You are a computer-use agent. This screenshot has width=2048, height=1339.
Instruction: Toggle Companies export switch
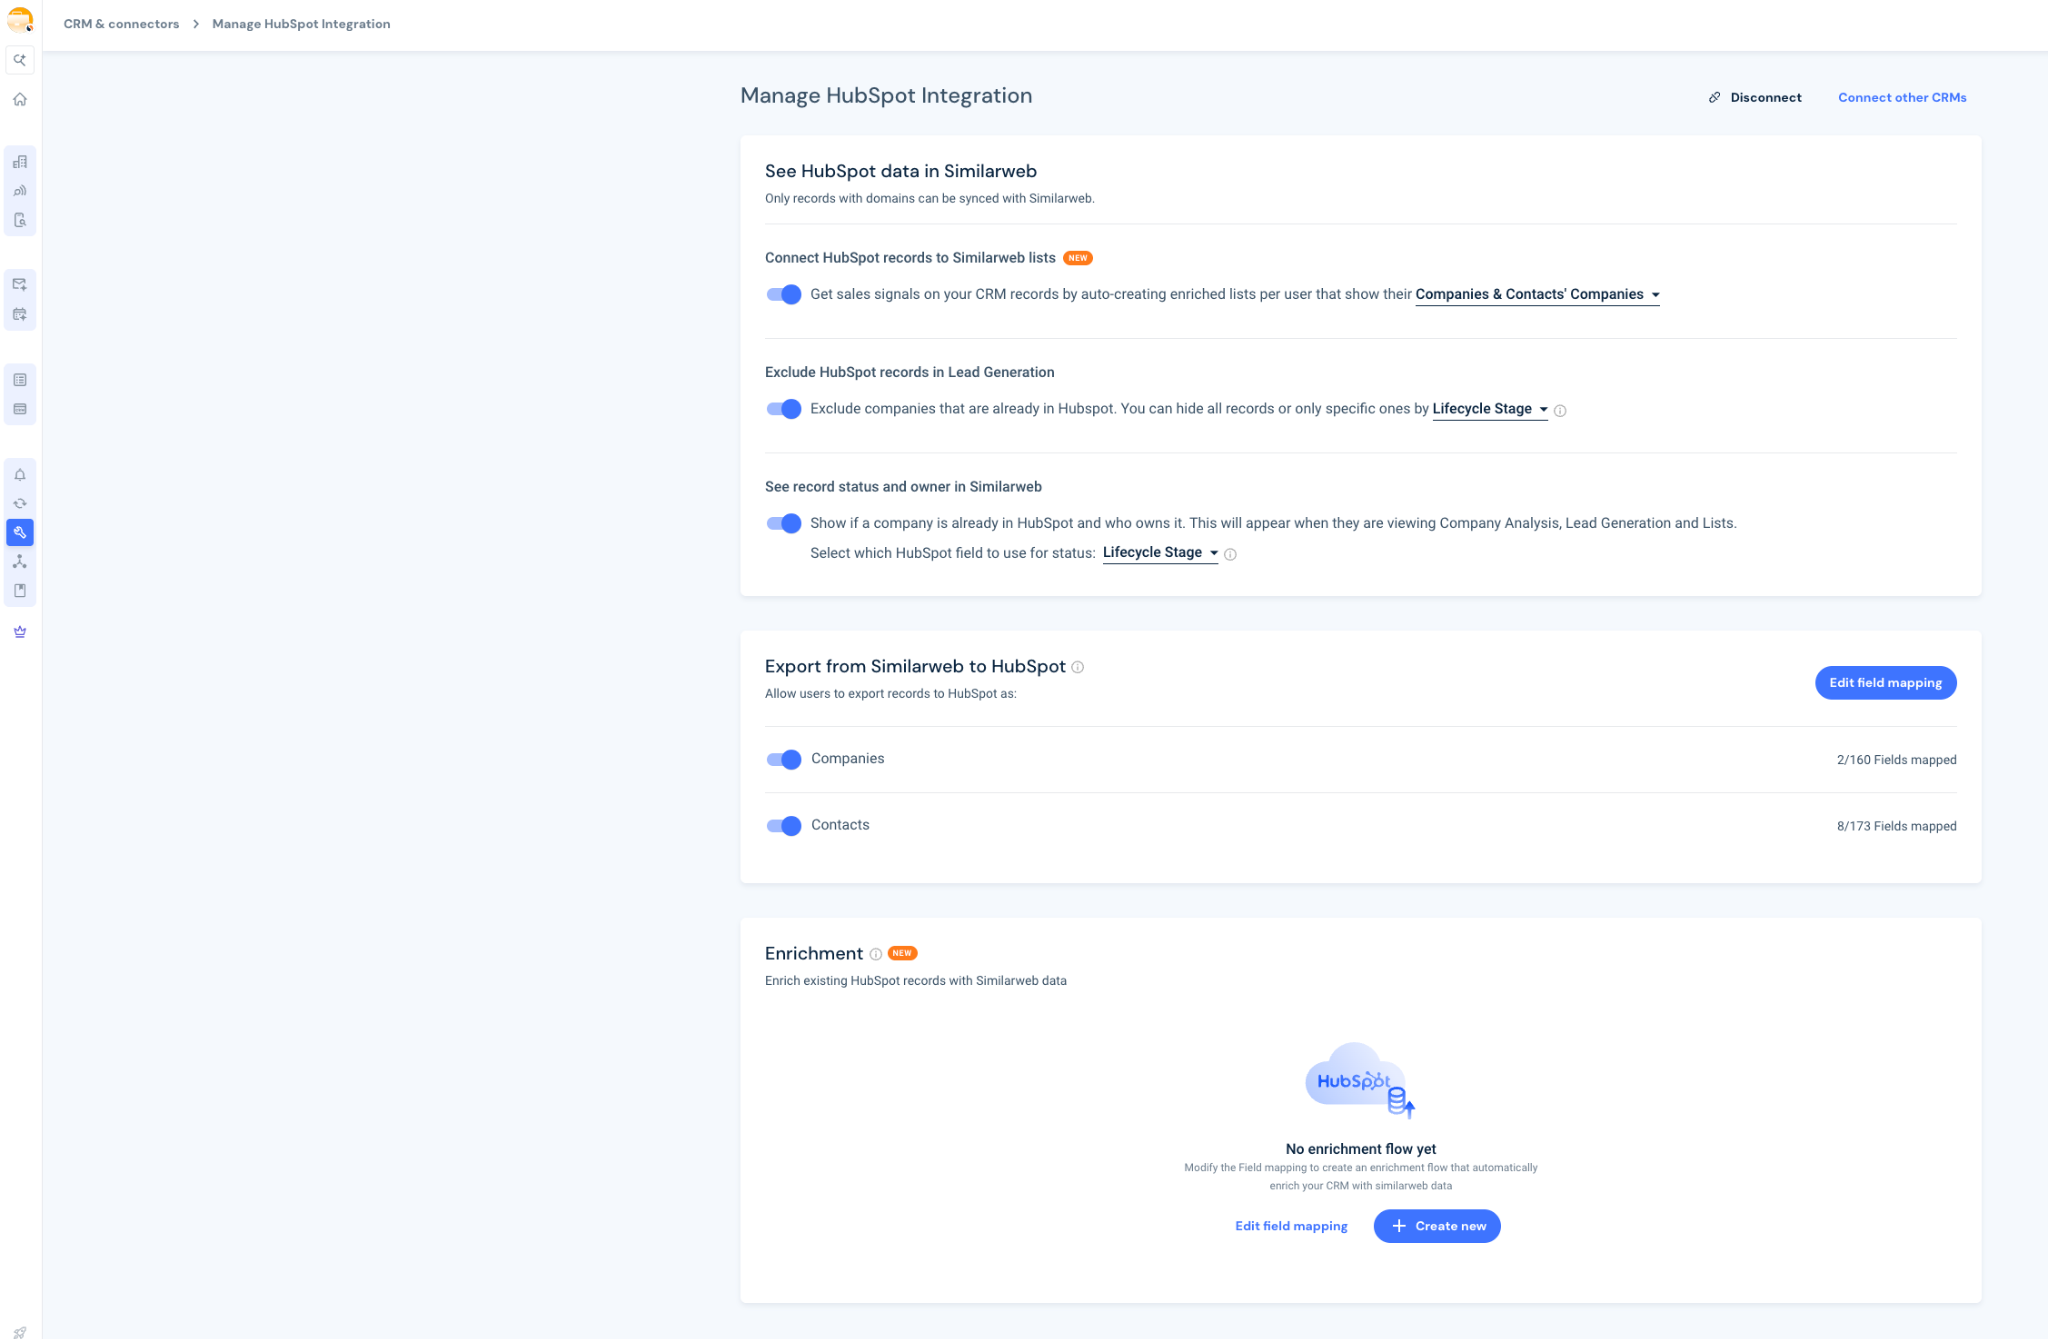click(x=784, y=759)
